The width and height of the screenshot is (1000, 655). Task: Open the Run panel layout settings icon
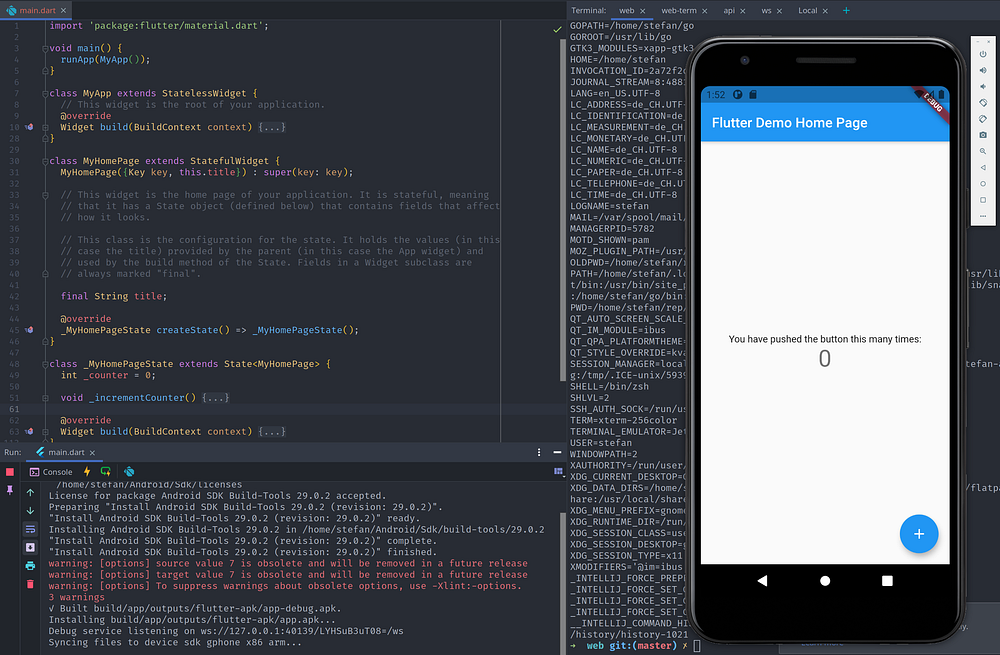coord(558,471)
